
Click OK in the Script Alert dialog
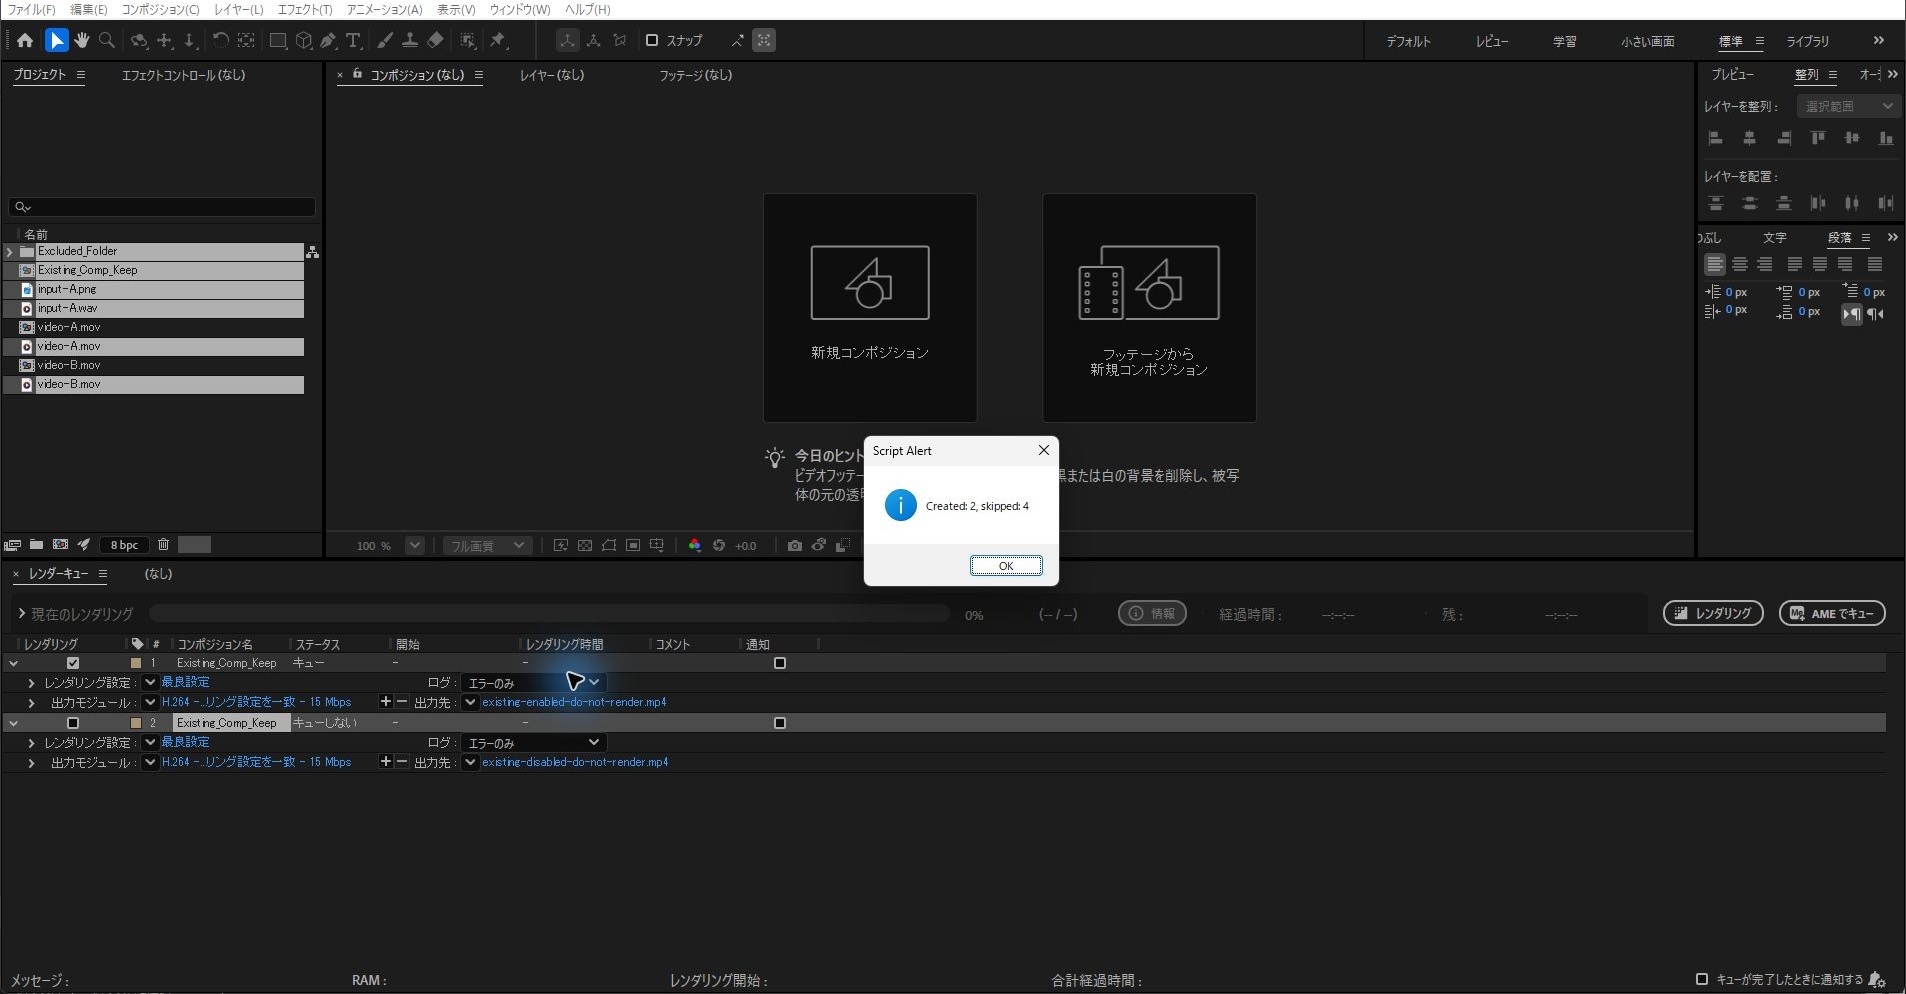tap(1006, 566)
